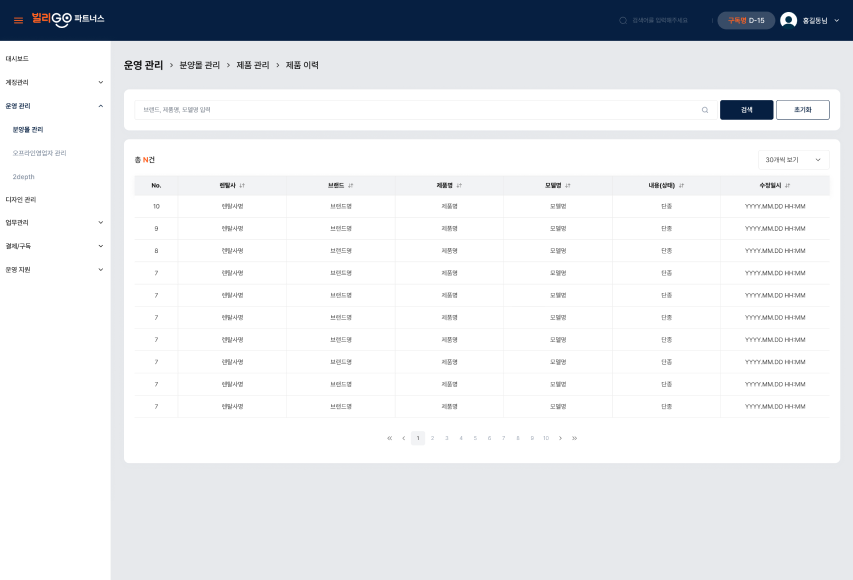This screenshot has height=580, width=853.
Task: Sort the table by 렌탈사 column sort icon
Action: (x=242, y=186)
